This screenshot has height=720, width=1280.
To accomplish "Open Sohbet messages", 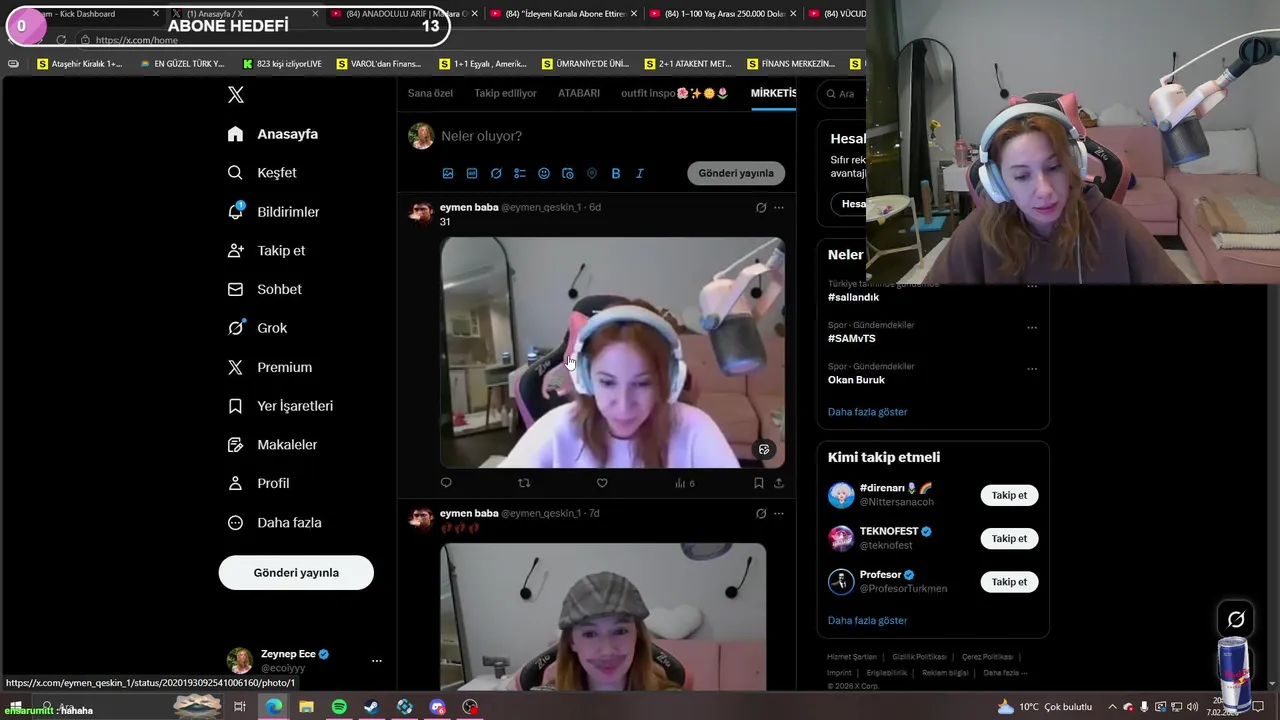I will click(264, 289).
